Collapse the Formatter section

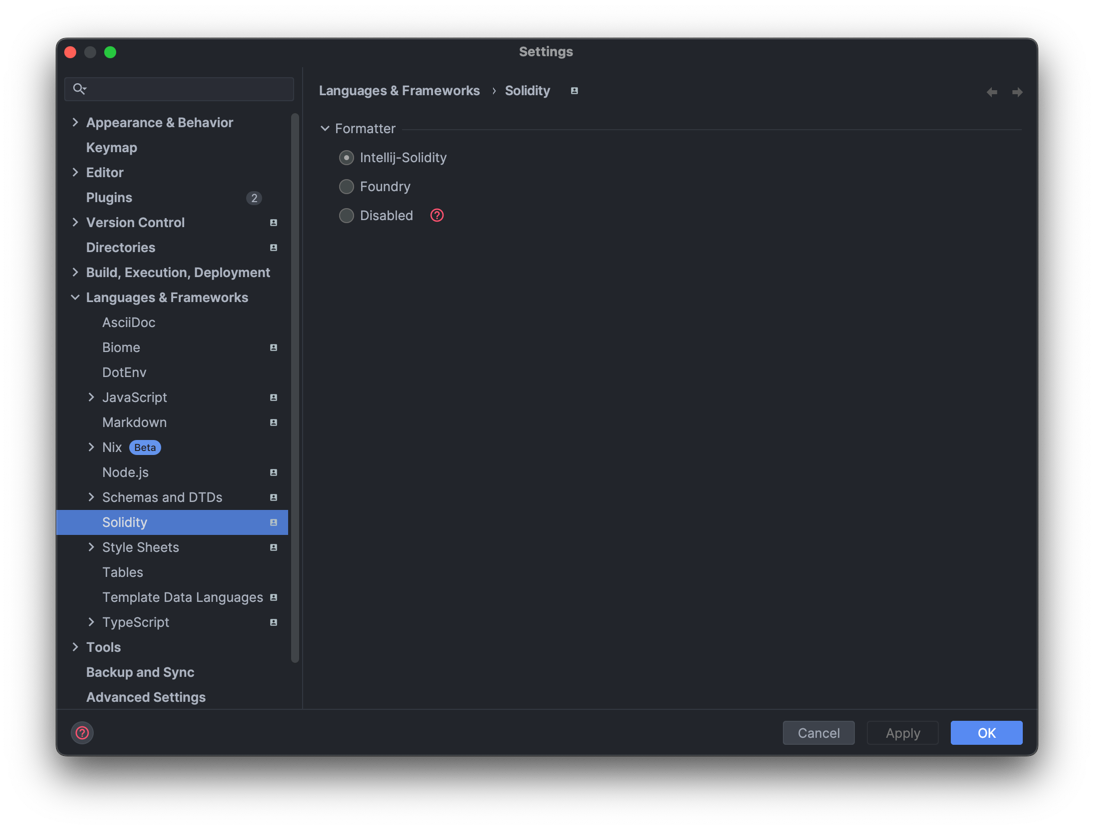(325, 129)
